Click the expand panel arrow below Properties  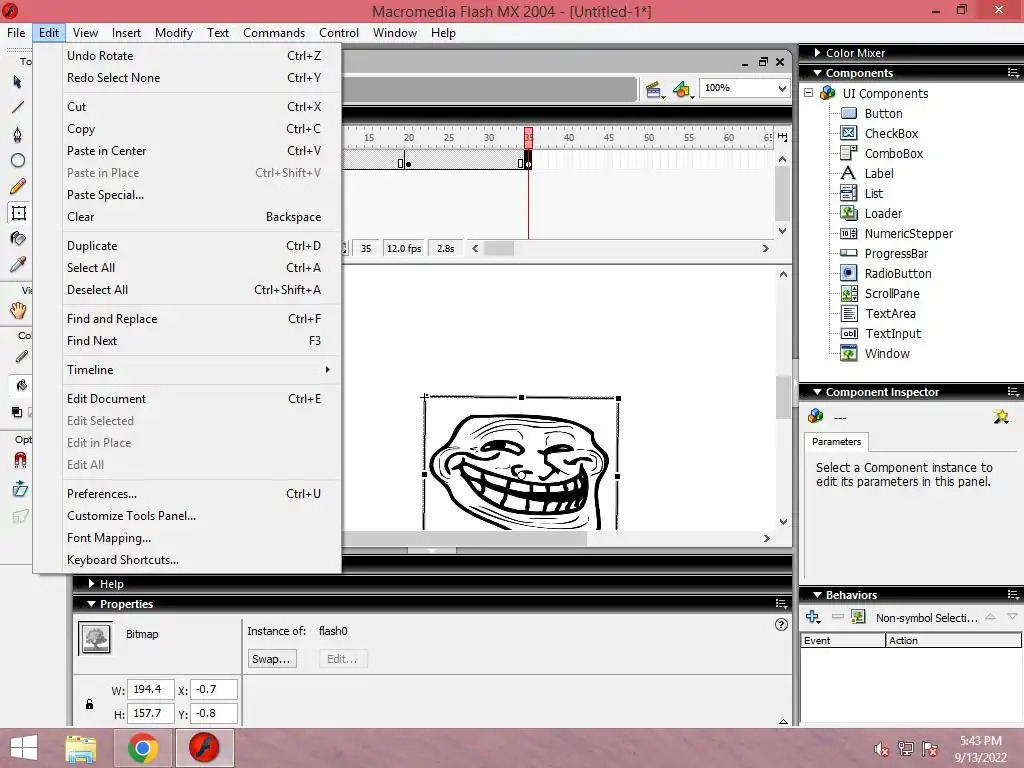point(783,722)
